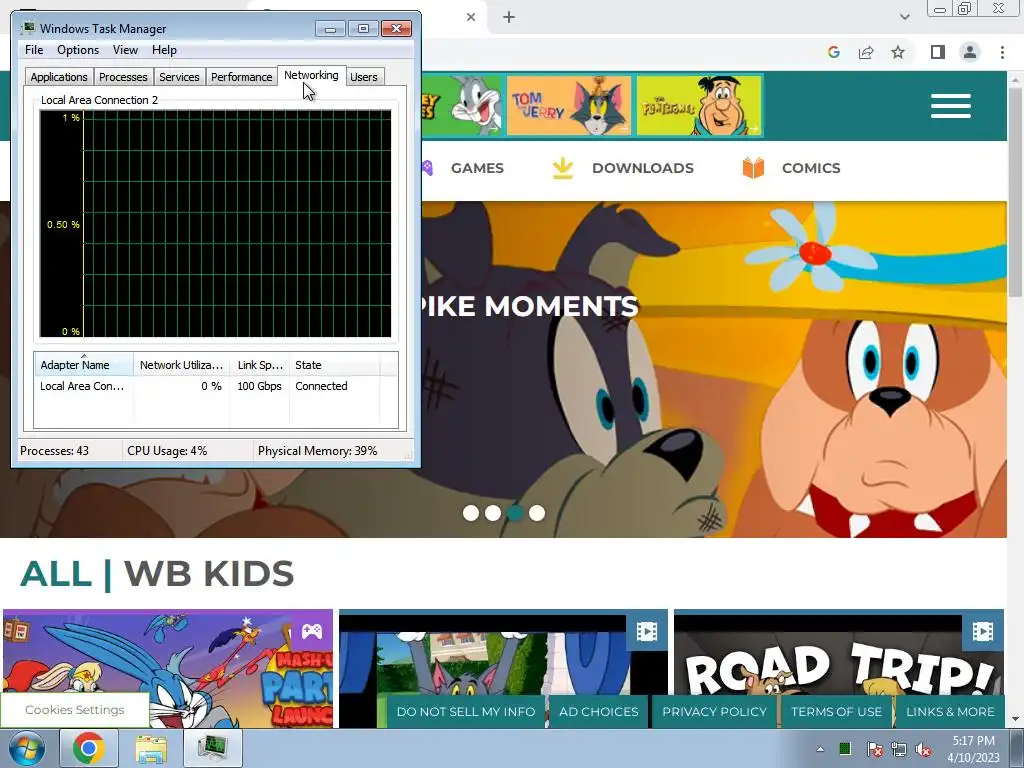The image size is (1024, 768).
Task: Go to the COMICS section
Action: [x=811, y=168]
